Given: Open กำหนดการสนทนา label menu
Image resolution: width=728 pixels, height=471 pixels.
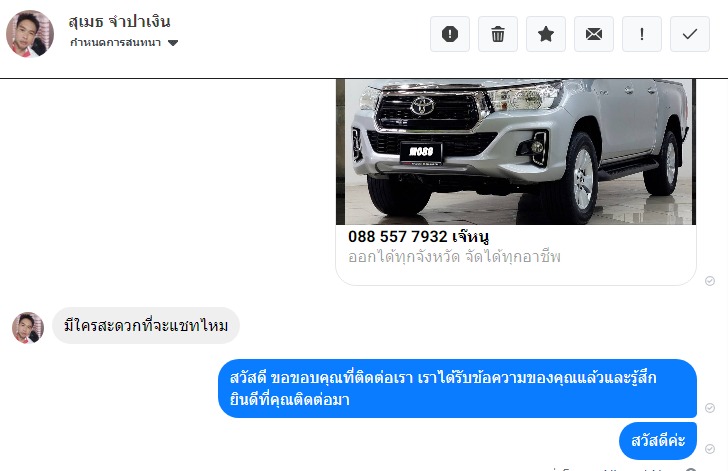Looking at the screenshot, I should point(116,42).
